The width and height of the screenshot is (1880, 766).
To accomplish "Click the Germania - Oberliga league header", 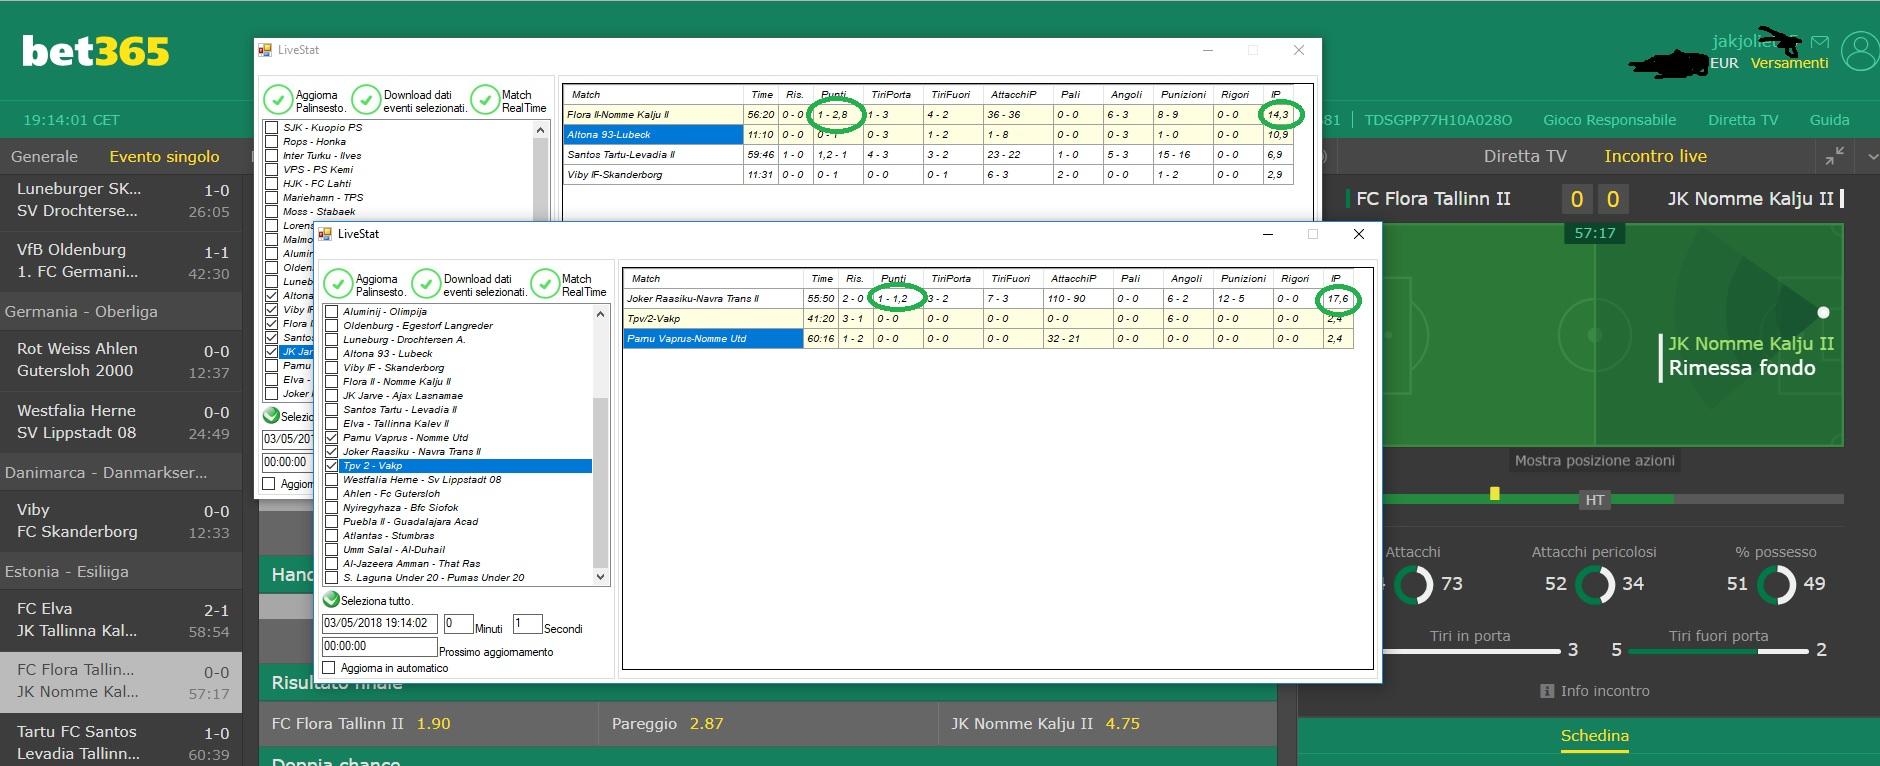I will click(121, 311).
